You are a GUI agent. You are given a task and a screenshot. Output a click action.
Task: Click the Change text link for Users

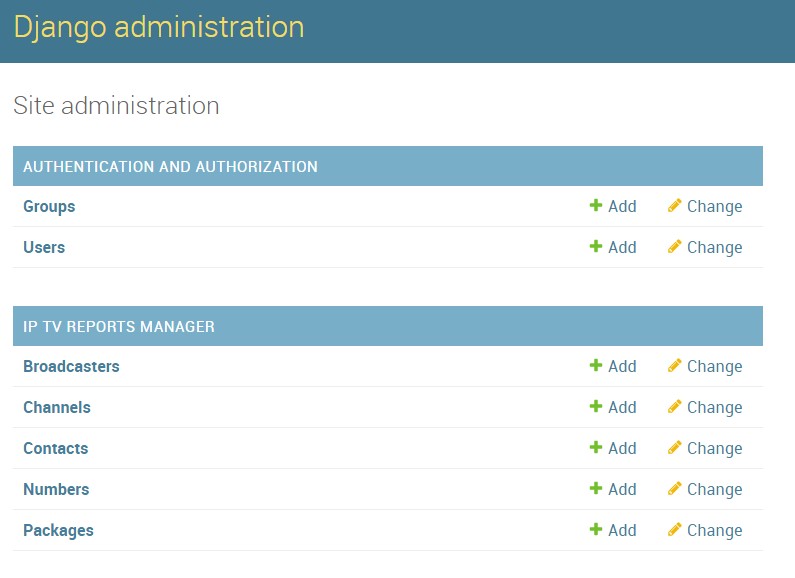pyautogui.click(x=714, y=248)
